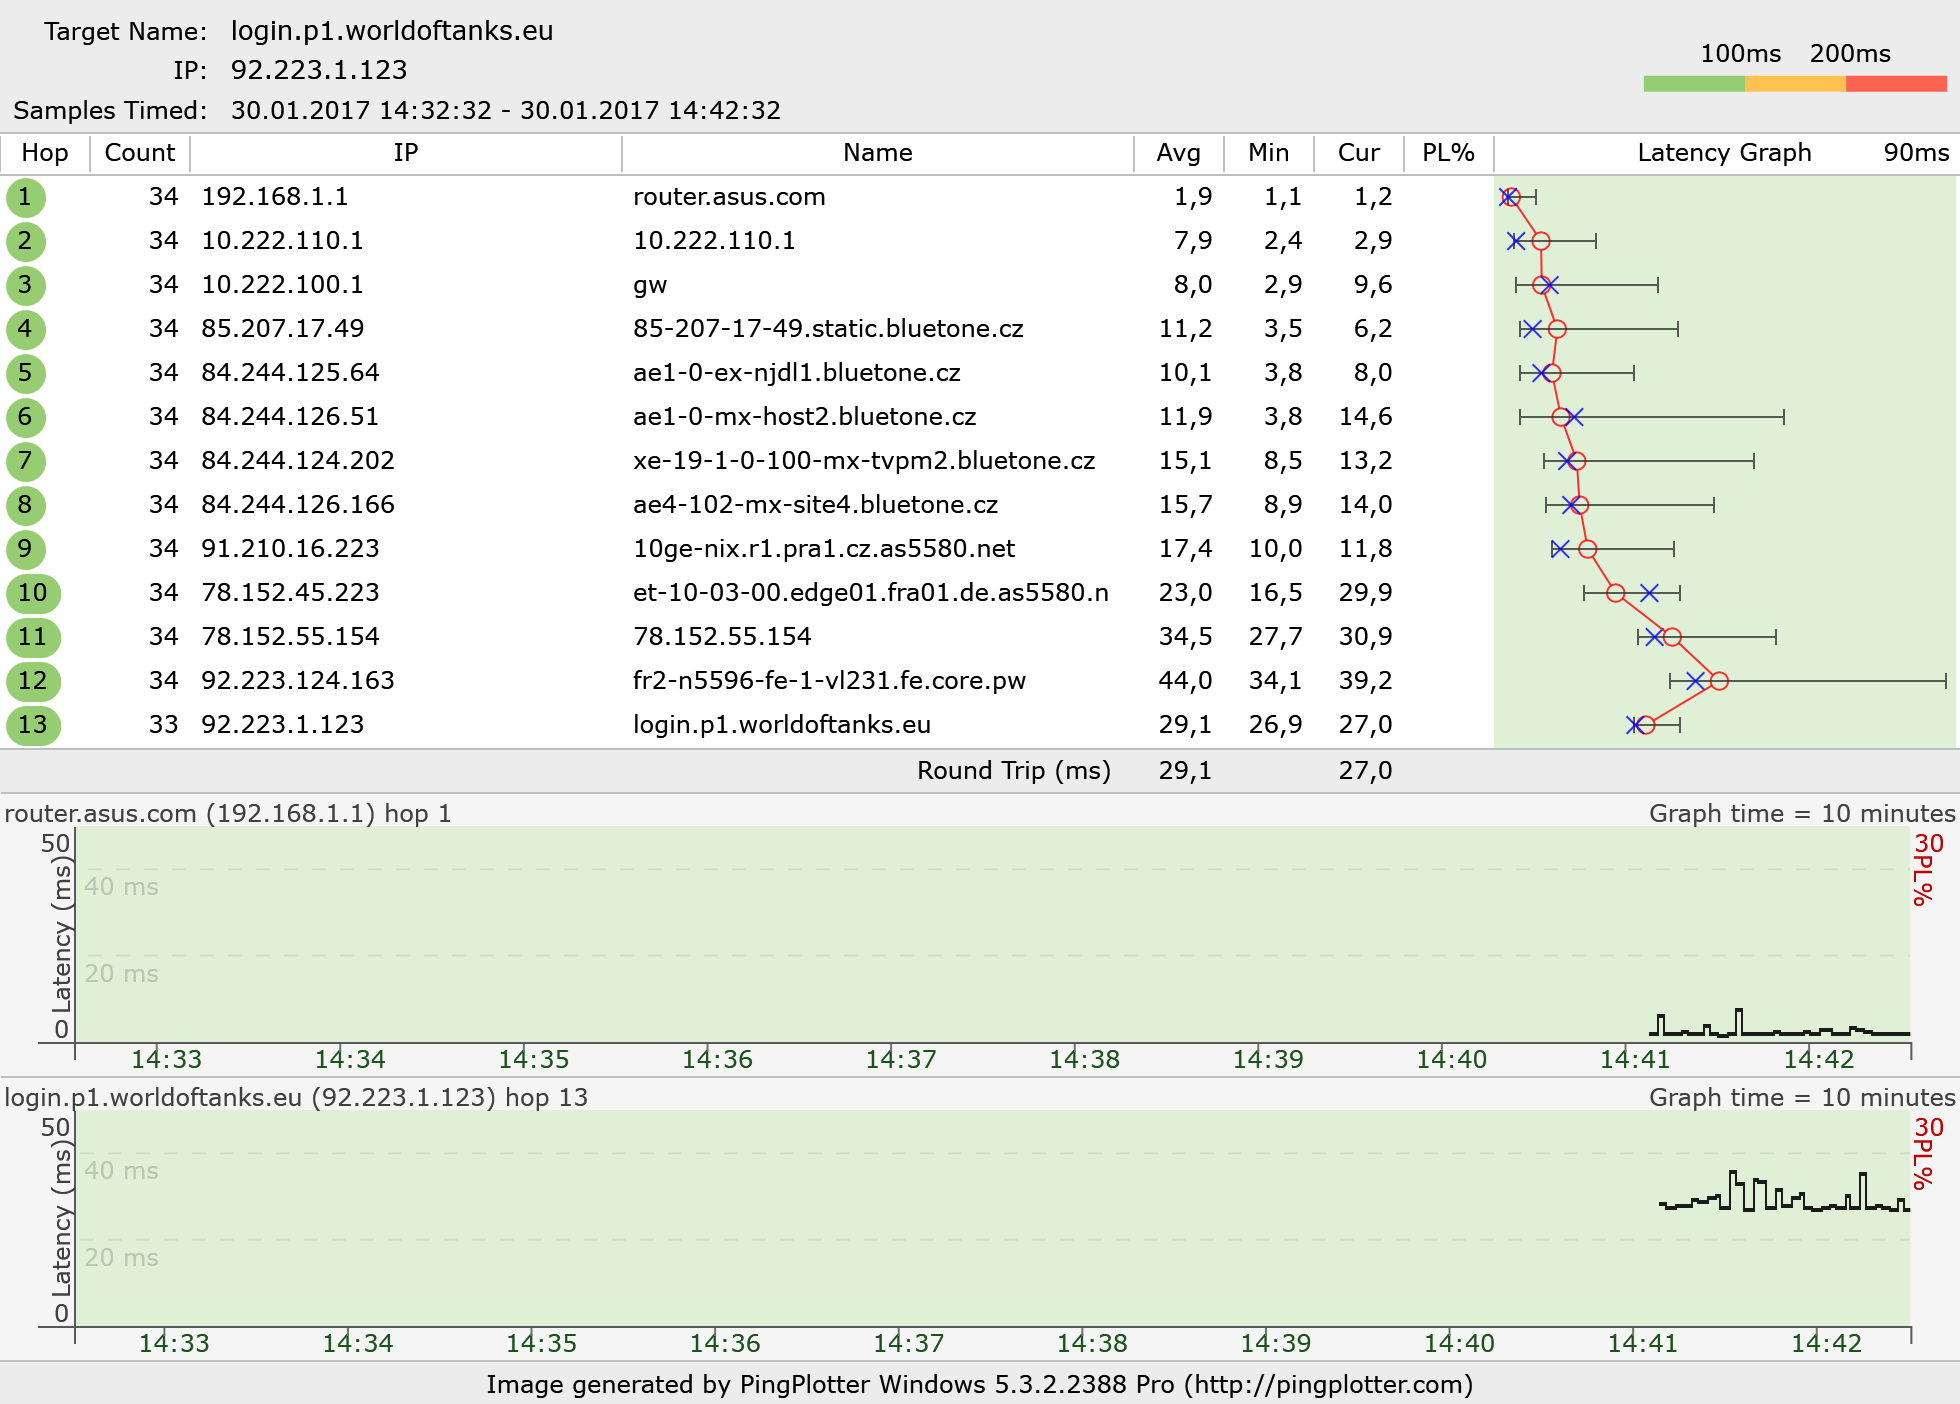Click blue X marker on hop 10 latency graph
The width and height of the screenshot is (1960, 1404).
click(x=1649, y=593)
